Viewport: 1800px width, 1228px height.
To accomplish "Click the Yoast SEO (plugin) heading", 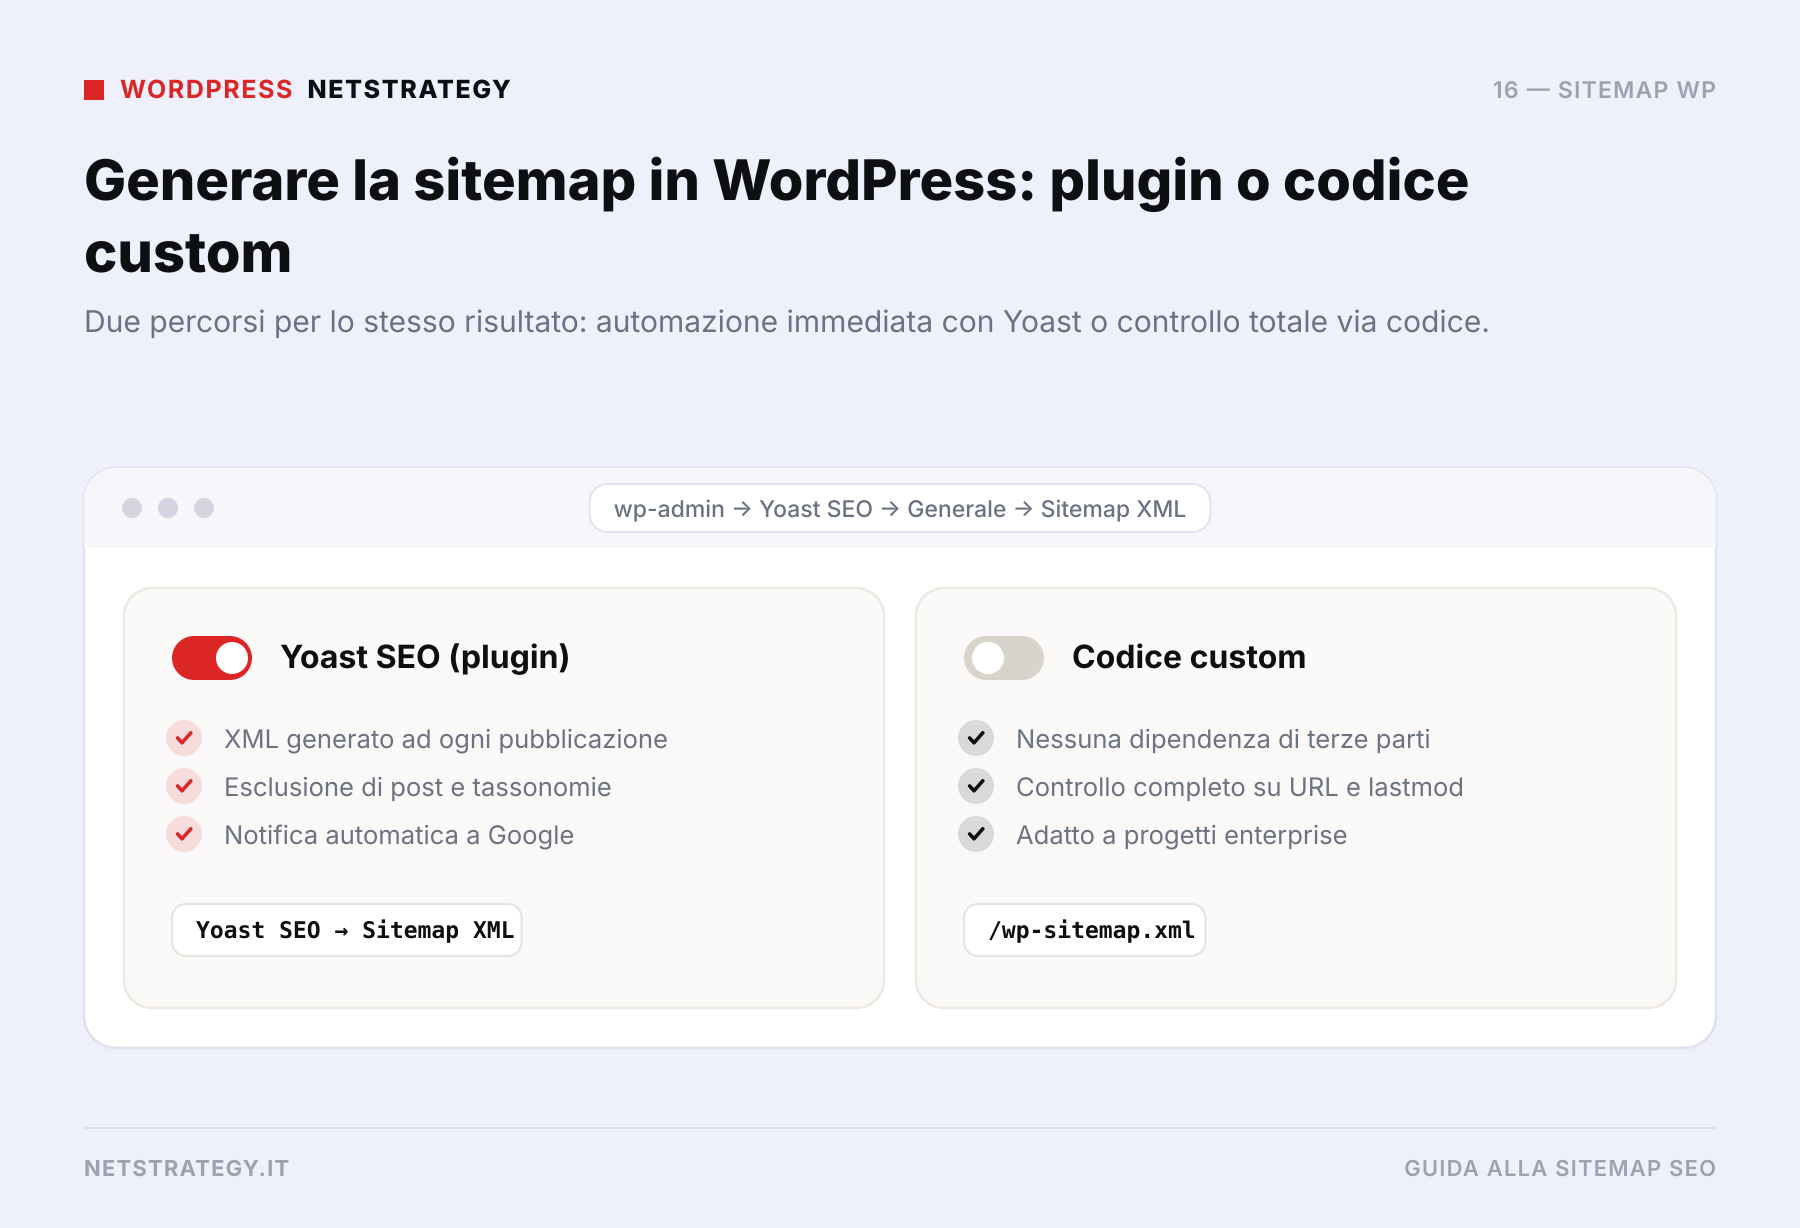I will point(425,657).
